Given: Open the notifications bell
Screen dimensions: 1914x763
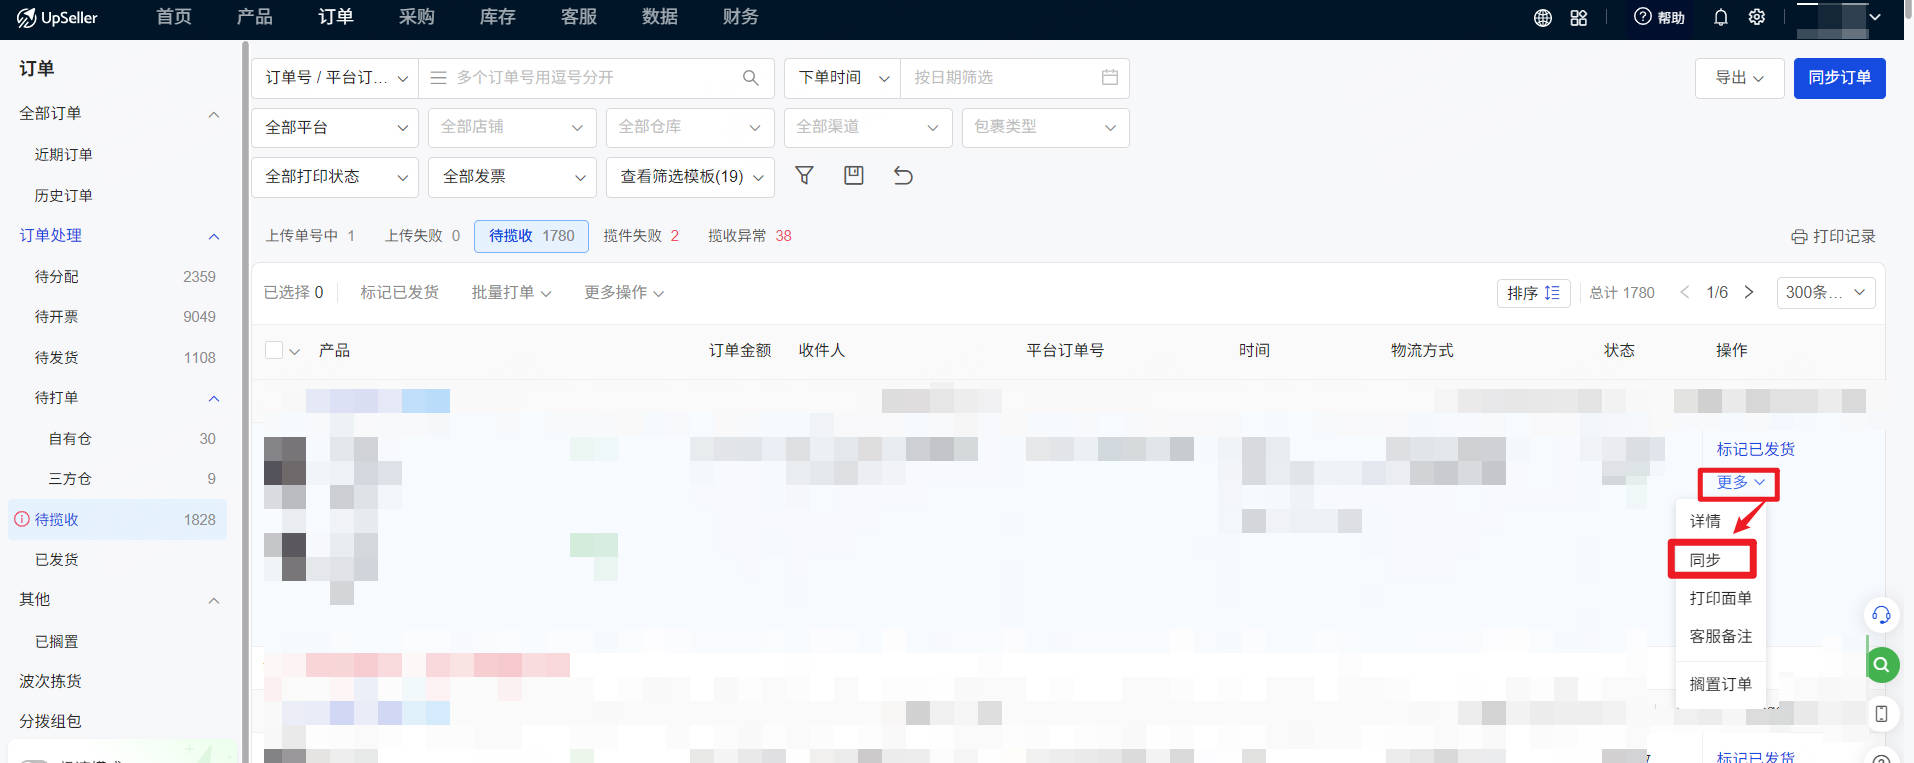Looking at the screenshot, I should click(1721, 17).
